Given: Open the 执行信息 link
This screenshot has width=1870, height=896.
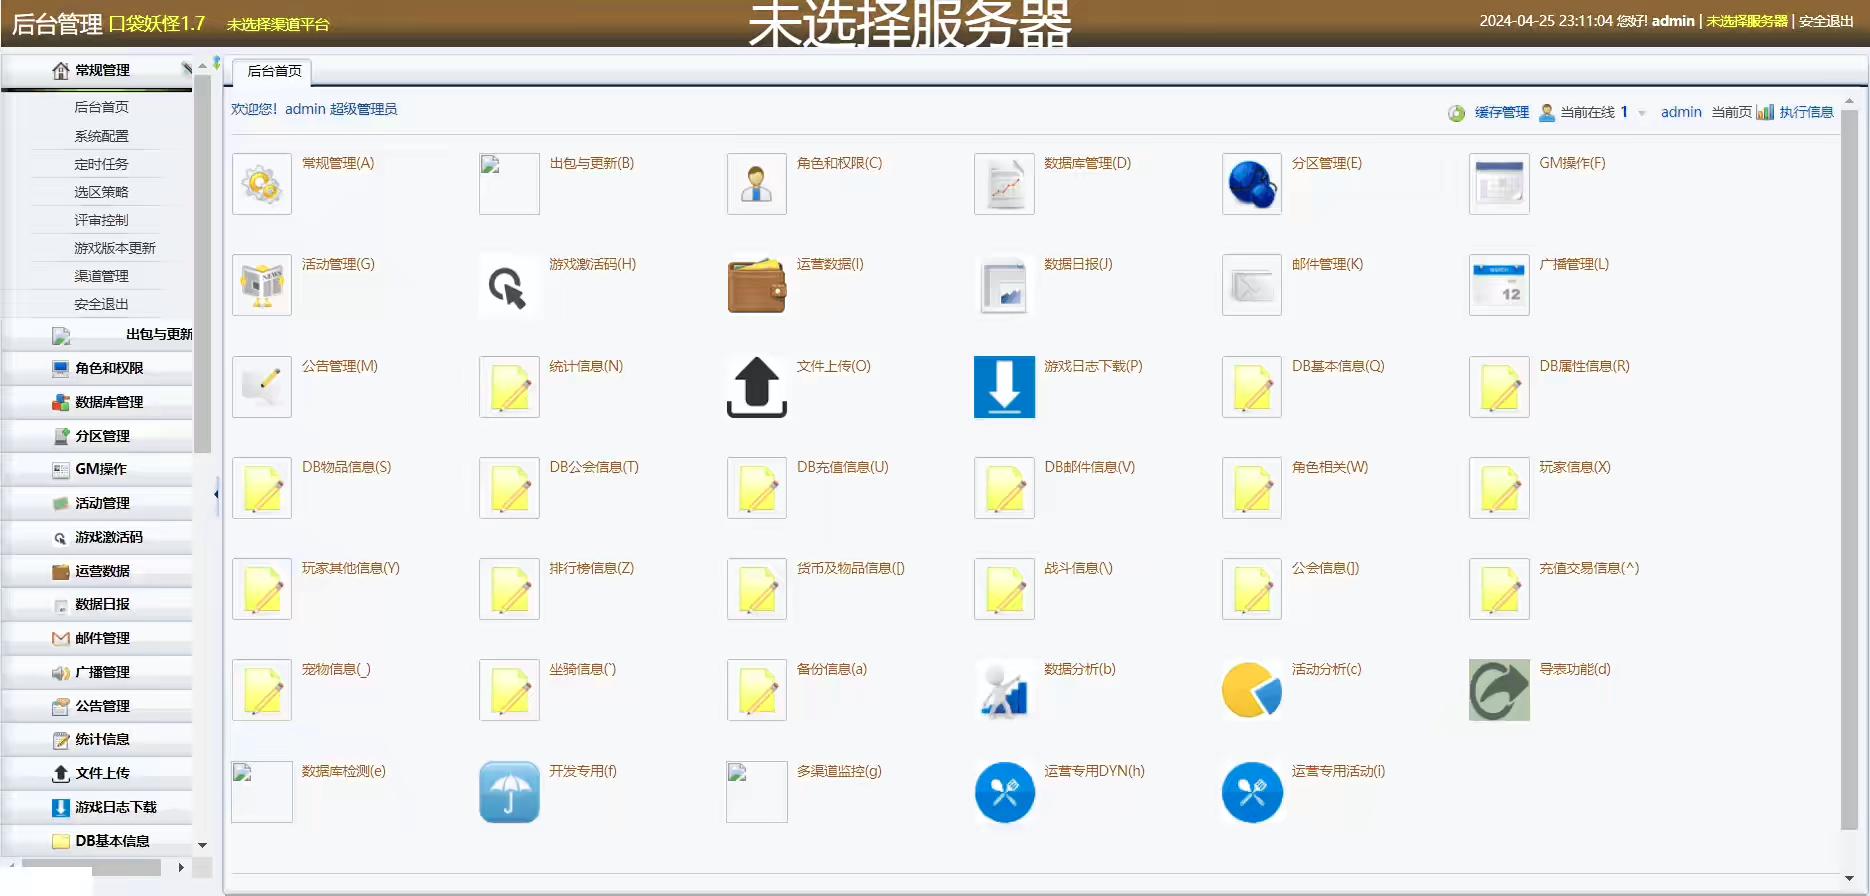Looking at the screenshot, I should coord(1806,112).
